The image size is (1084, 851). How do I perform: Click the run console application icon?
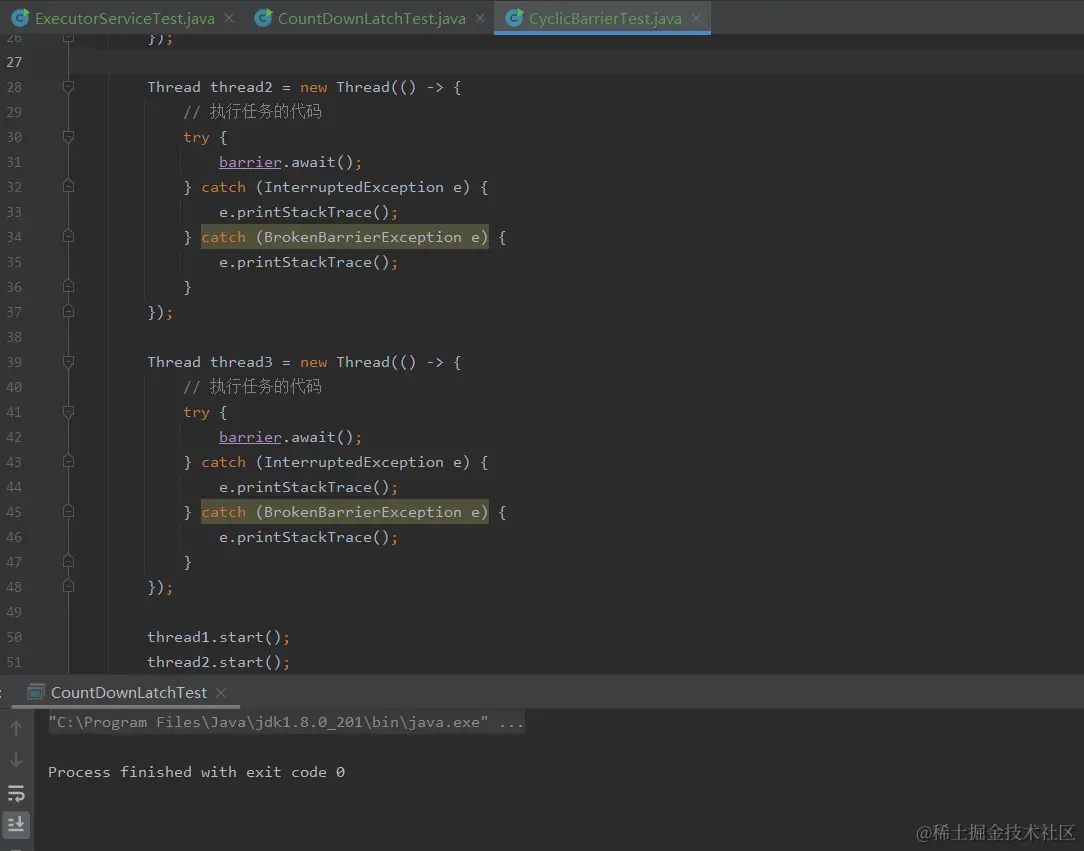coord(35,692)
